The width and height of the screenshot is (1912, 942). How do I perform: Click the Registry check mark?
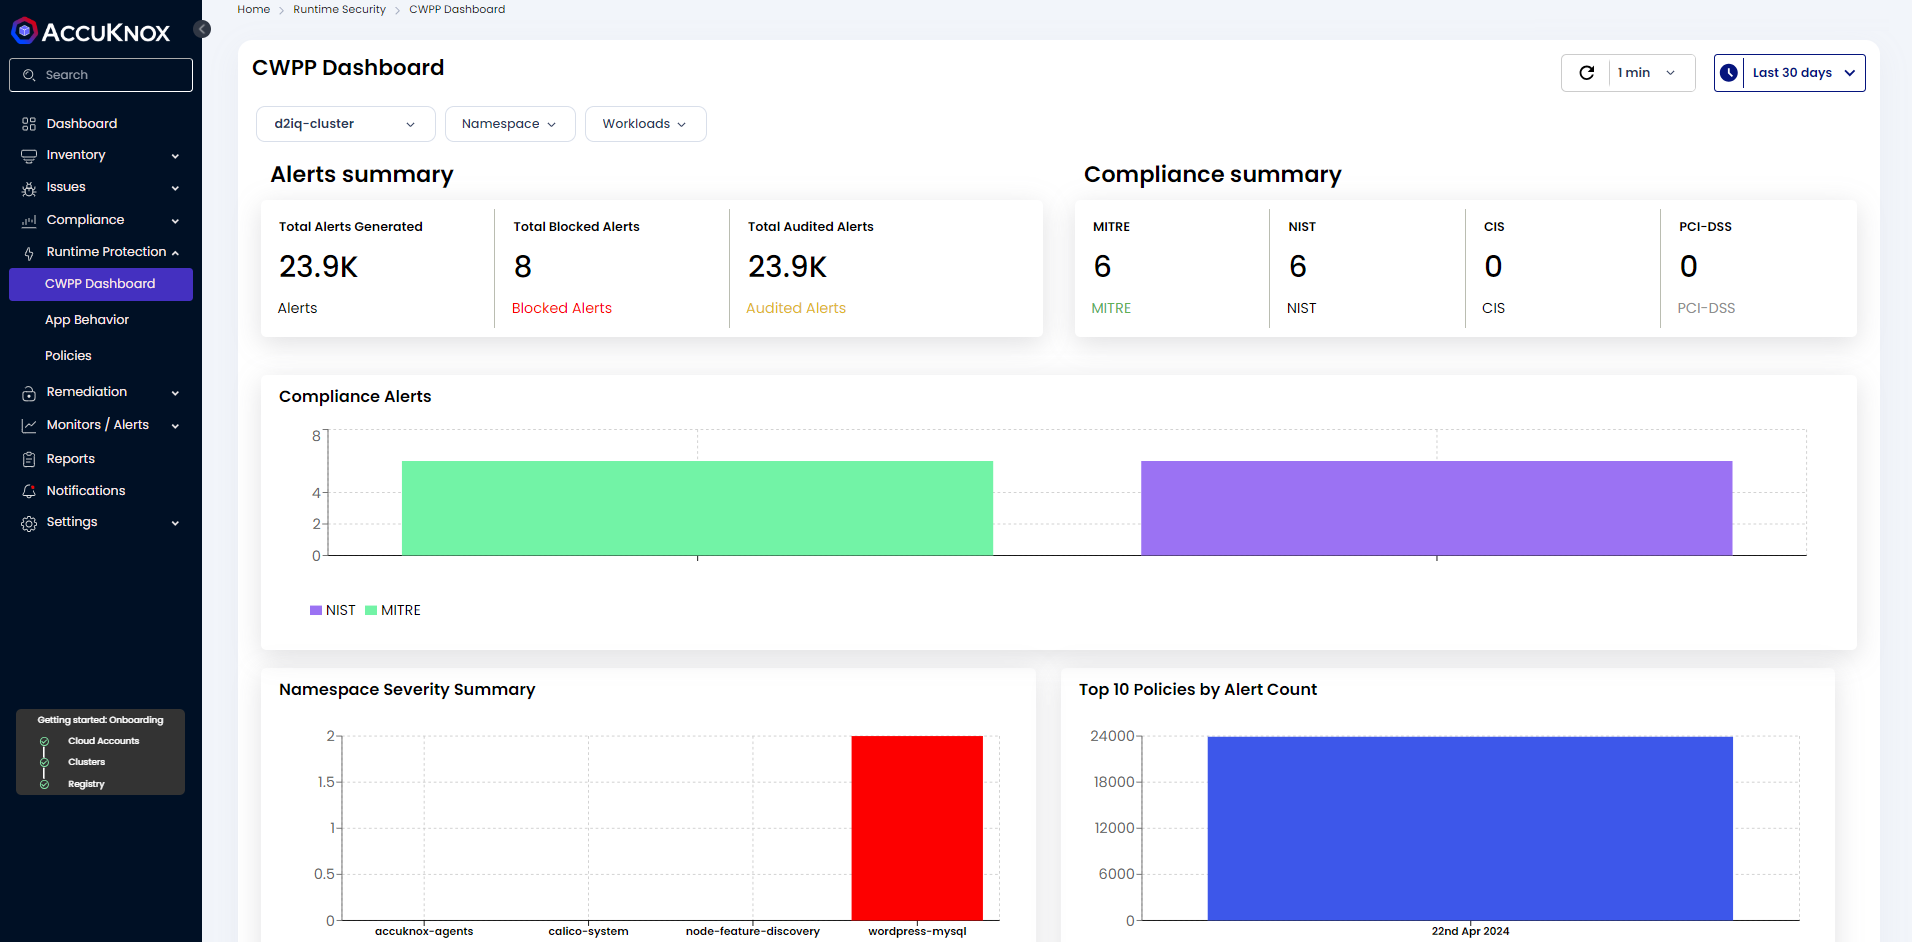point(44,784)
